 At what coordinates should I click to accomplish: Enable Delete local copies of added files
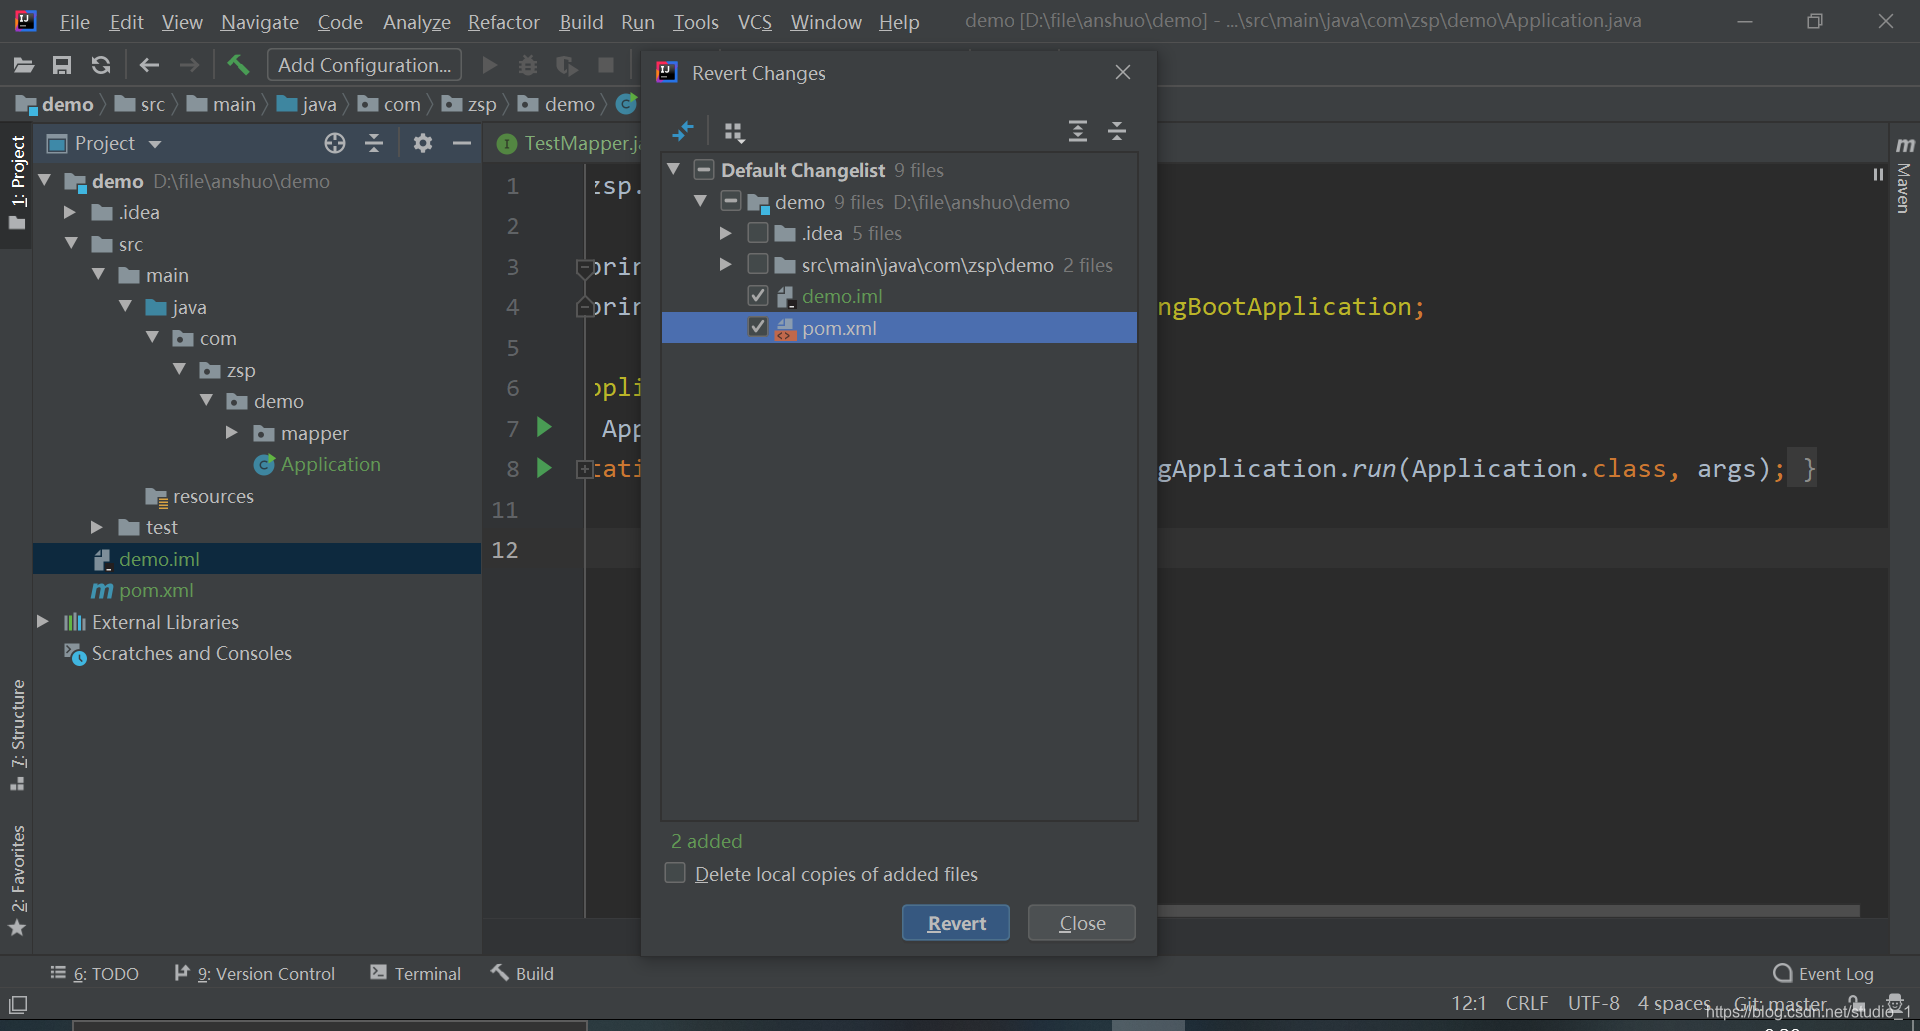click(x=675, y=873)
